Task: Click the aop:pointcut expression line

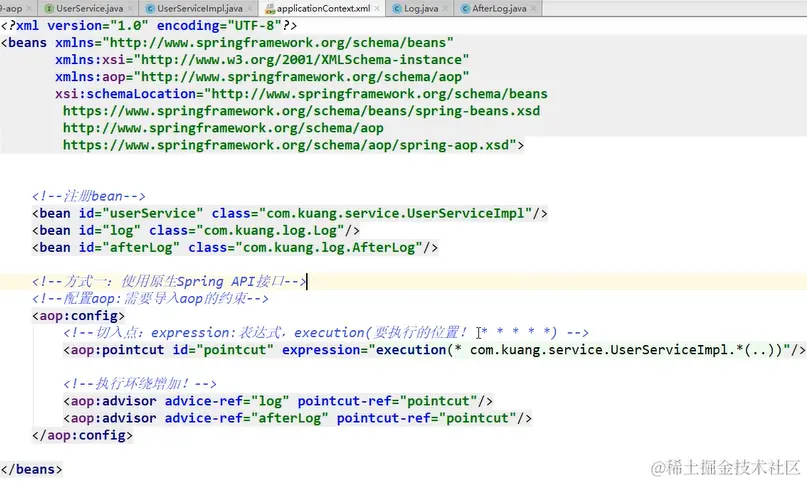Action: [x=434, y=350]
